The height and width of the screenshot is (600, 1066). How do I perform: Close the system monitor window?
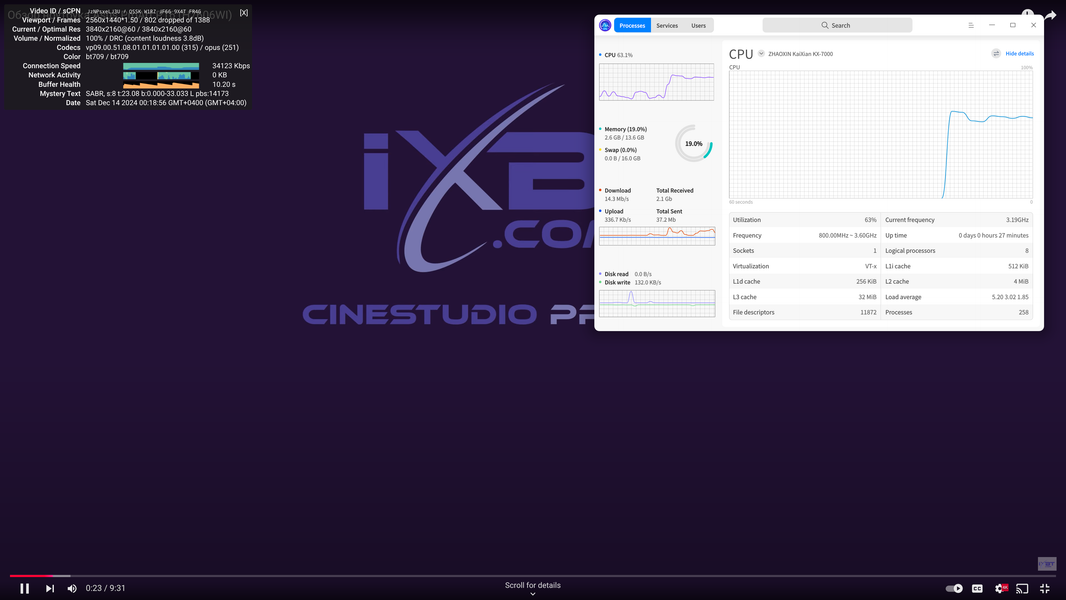coord(1033,25)
